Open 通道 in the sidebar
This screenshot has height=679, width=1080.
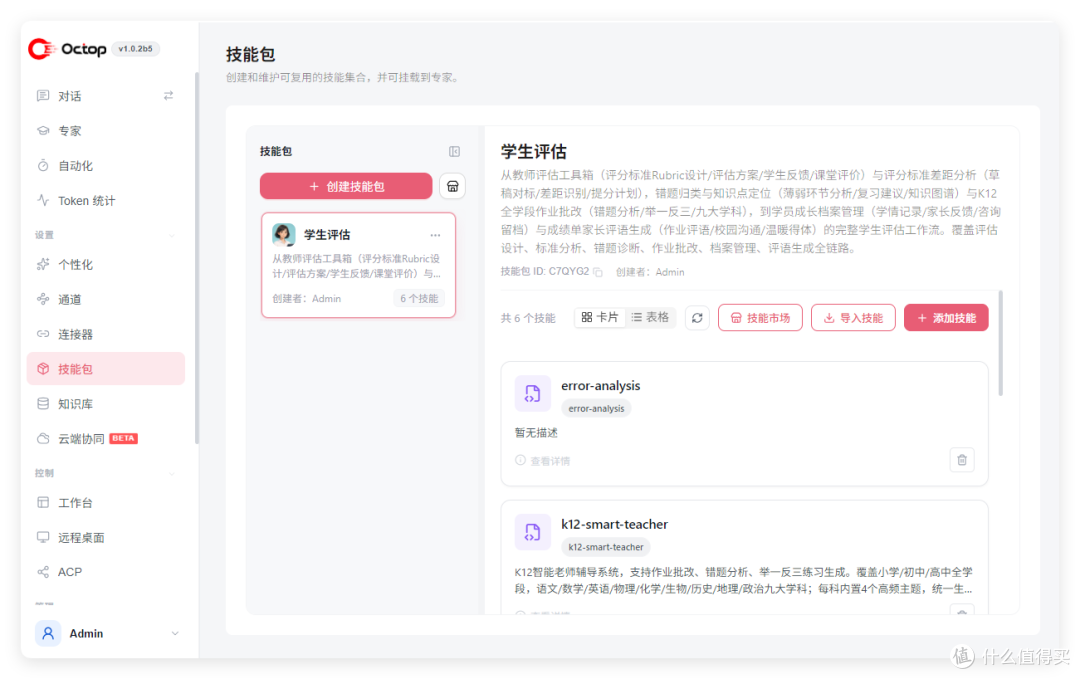(x=105, y=300)
